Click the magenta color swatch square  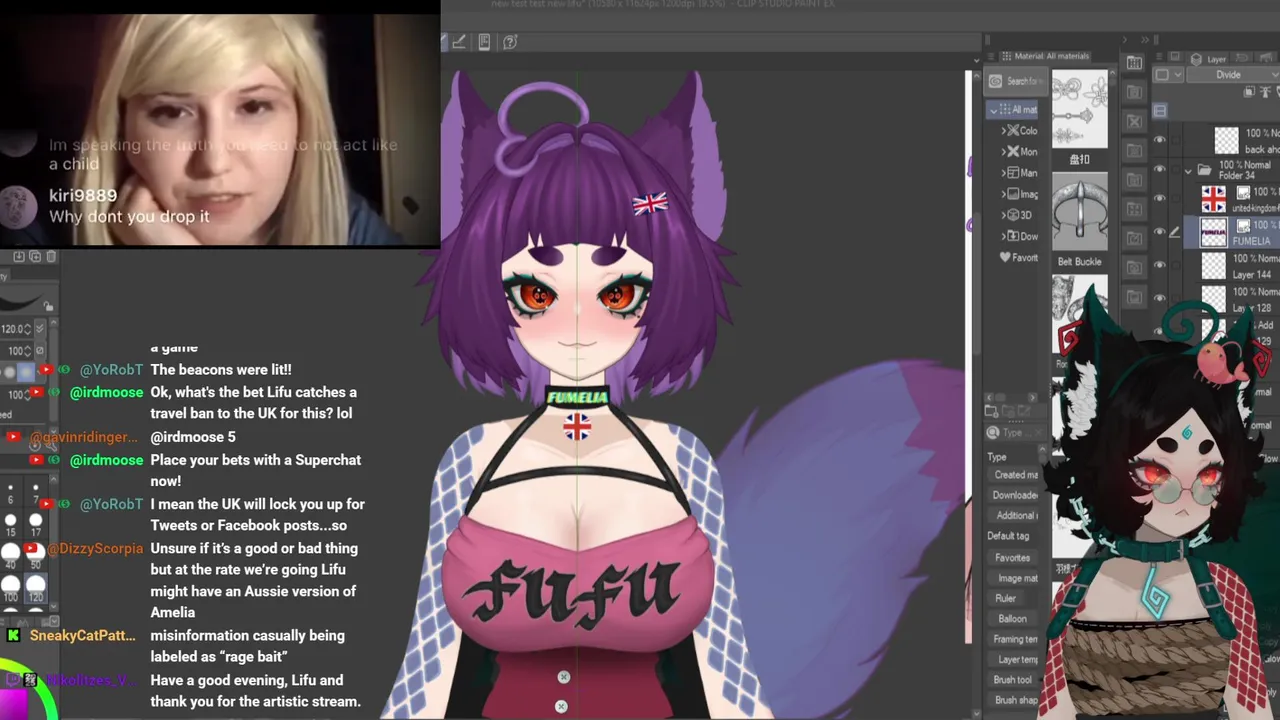pos(12,705)
